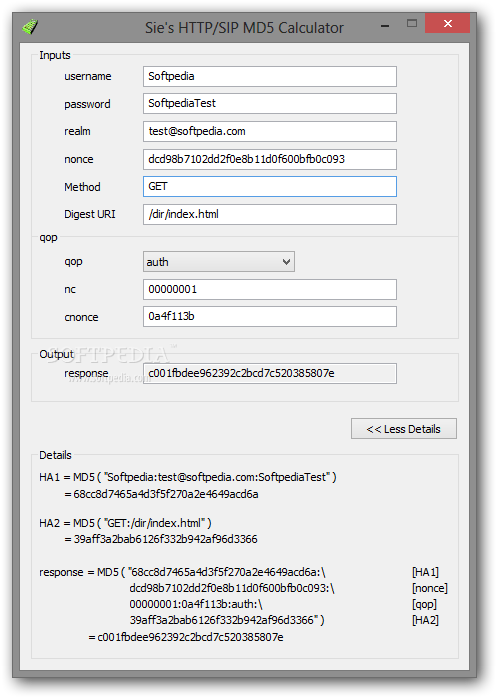Click the 00000001:0a4f113b:auth:\ line
The width and height of the screenshot is (497, 698).
[196, 604]
